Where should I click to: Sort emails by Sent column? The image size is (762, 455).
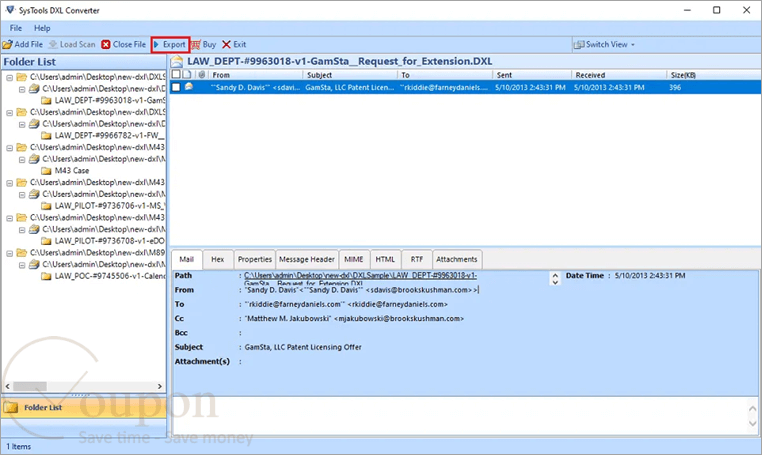click(x=532, y=75)
